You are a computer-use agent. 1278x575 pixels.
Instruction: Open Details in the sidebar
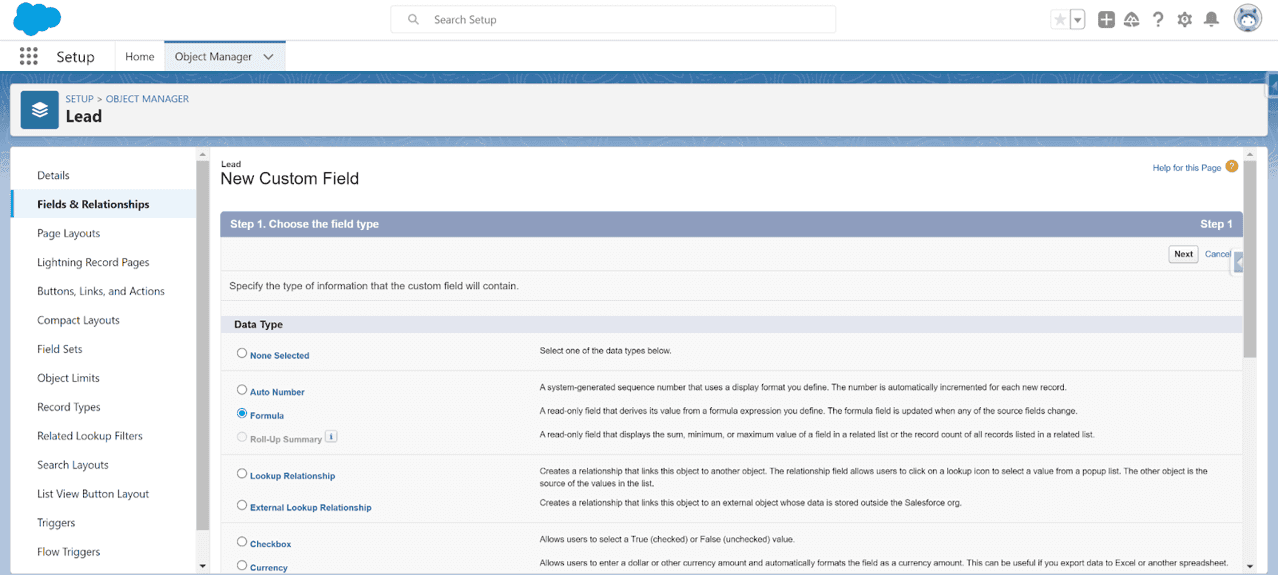[x=53, y=175]
